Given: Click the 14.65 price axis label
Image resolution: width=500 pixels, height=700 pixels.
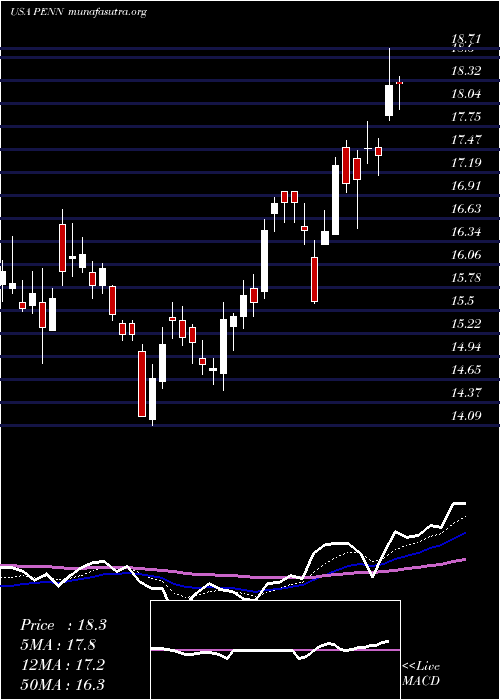Looking at the screenshot, I should pos(466,370).
